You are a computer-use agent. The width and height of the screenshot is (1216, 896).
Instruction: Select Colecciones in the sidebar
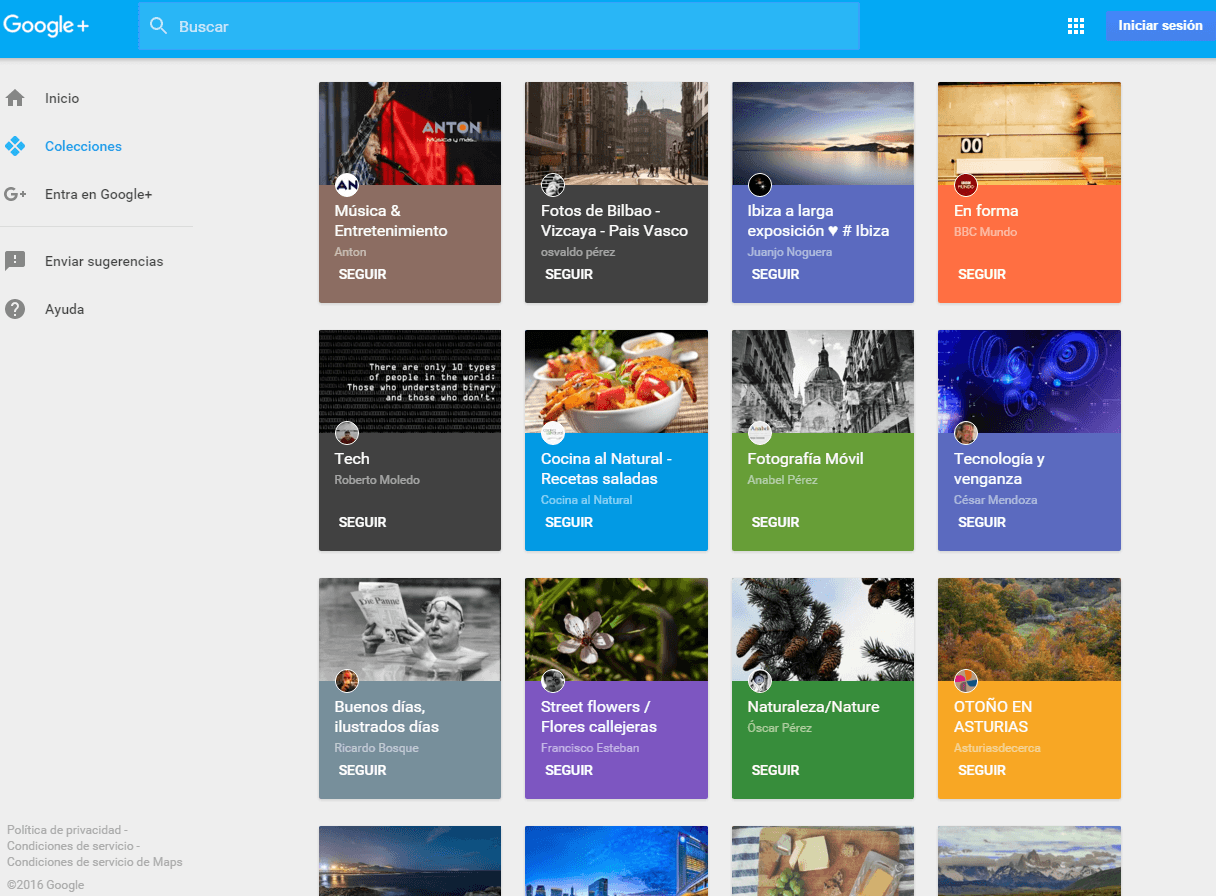[x=83, y=146]
